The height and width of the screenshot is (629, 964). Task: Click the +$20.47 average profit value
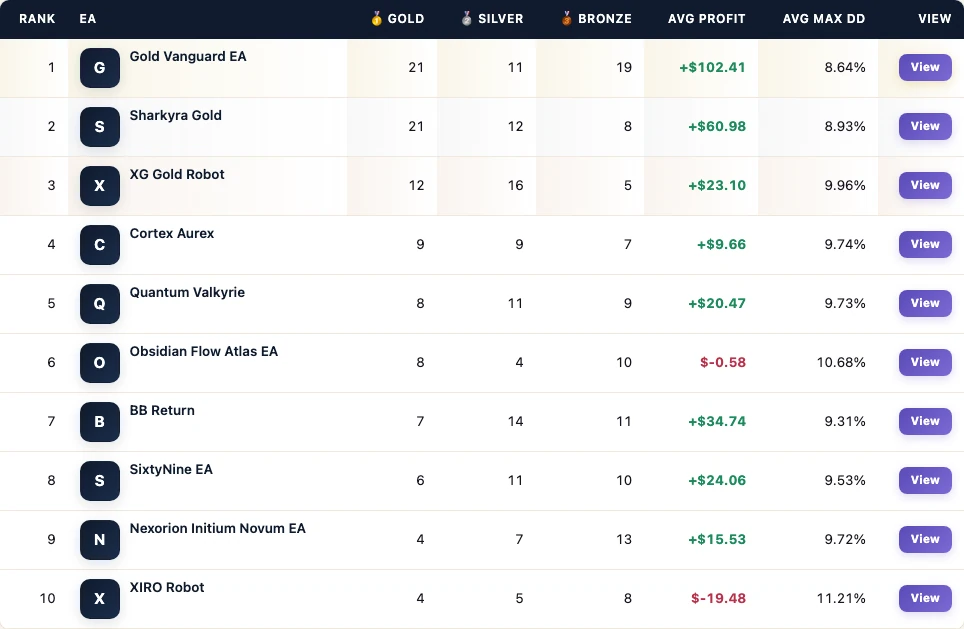point(717,304)
